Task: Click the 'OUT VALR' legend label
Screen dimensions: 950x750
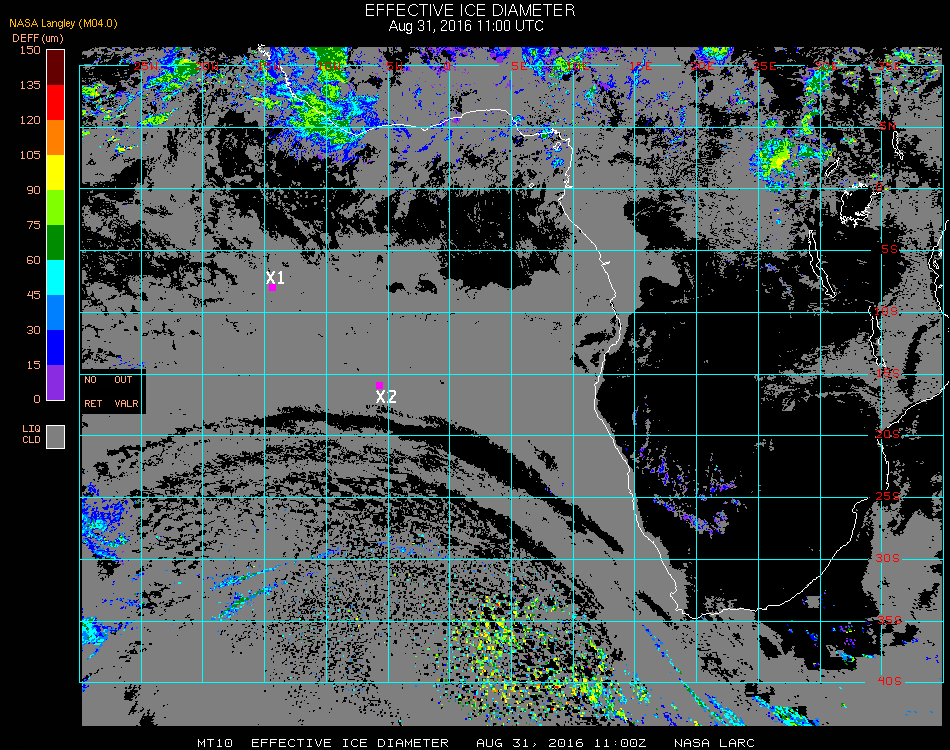Action: click(x=126, y=391)
